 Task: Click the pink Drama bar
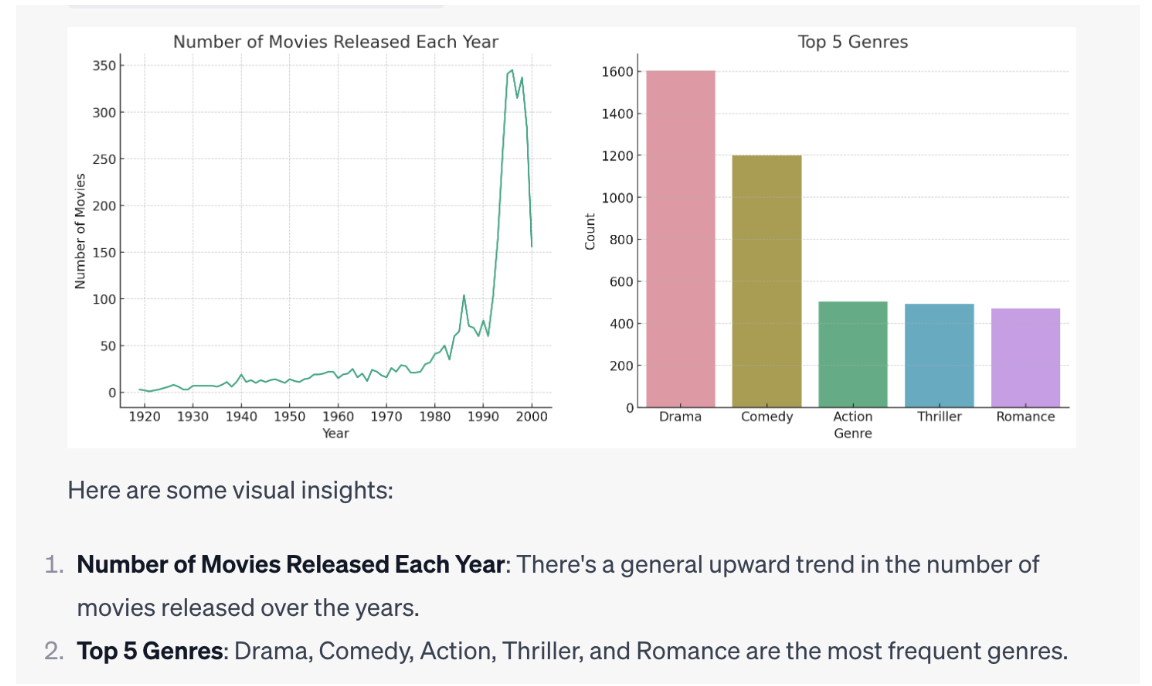pyautogui.click(x=680, y=240)
